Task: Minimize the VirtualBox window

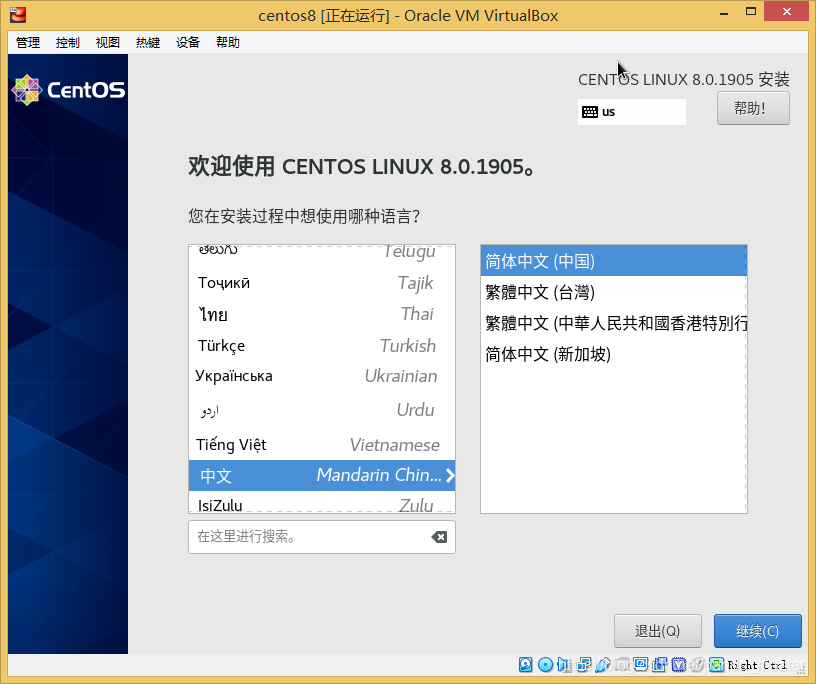Action: point(724,12)
